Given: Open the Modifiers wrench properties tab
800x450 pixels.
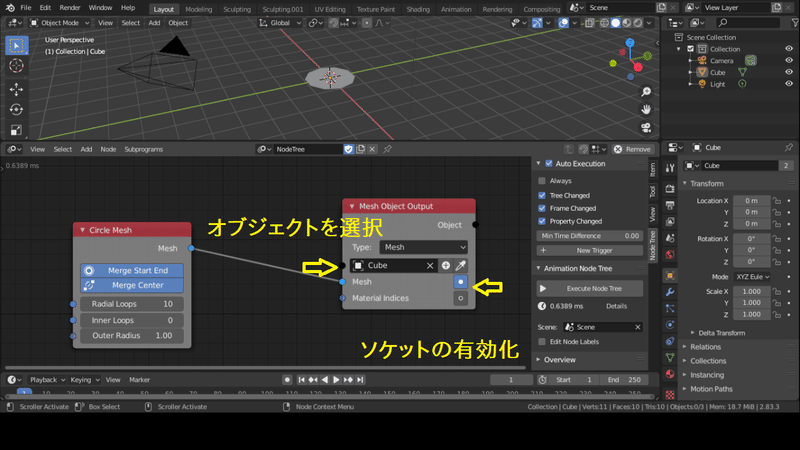Looking at the screenshot, I should tap(670, 292).
